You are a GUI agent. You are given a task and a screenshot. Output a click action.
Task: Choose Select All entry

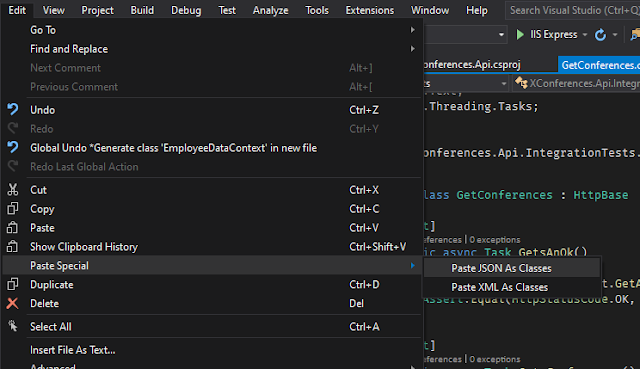211,327
